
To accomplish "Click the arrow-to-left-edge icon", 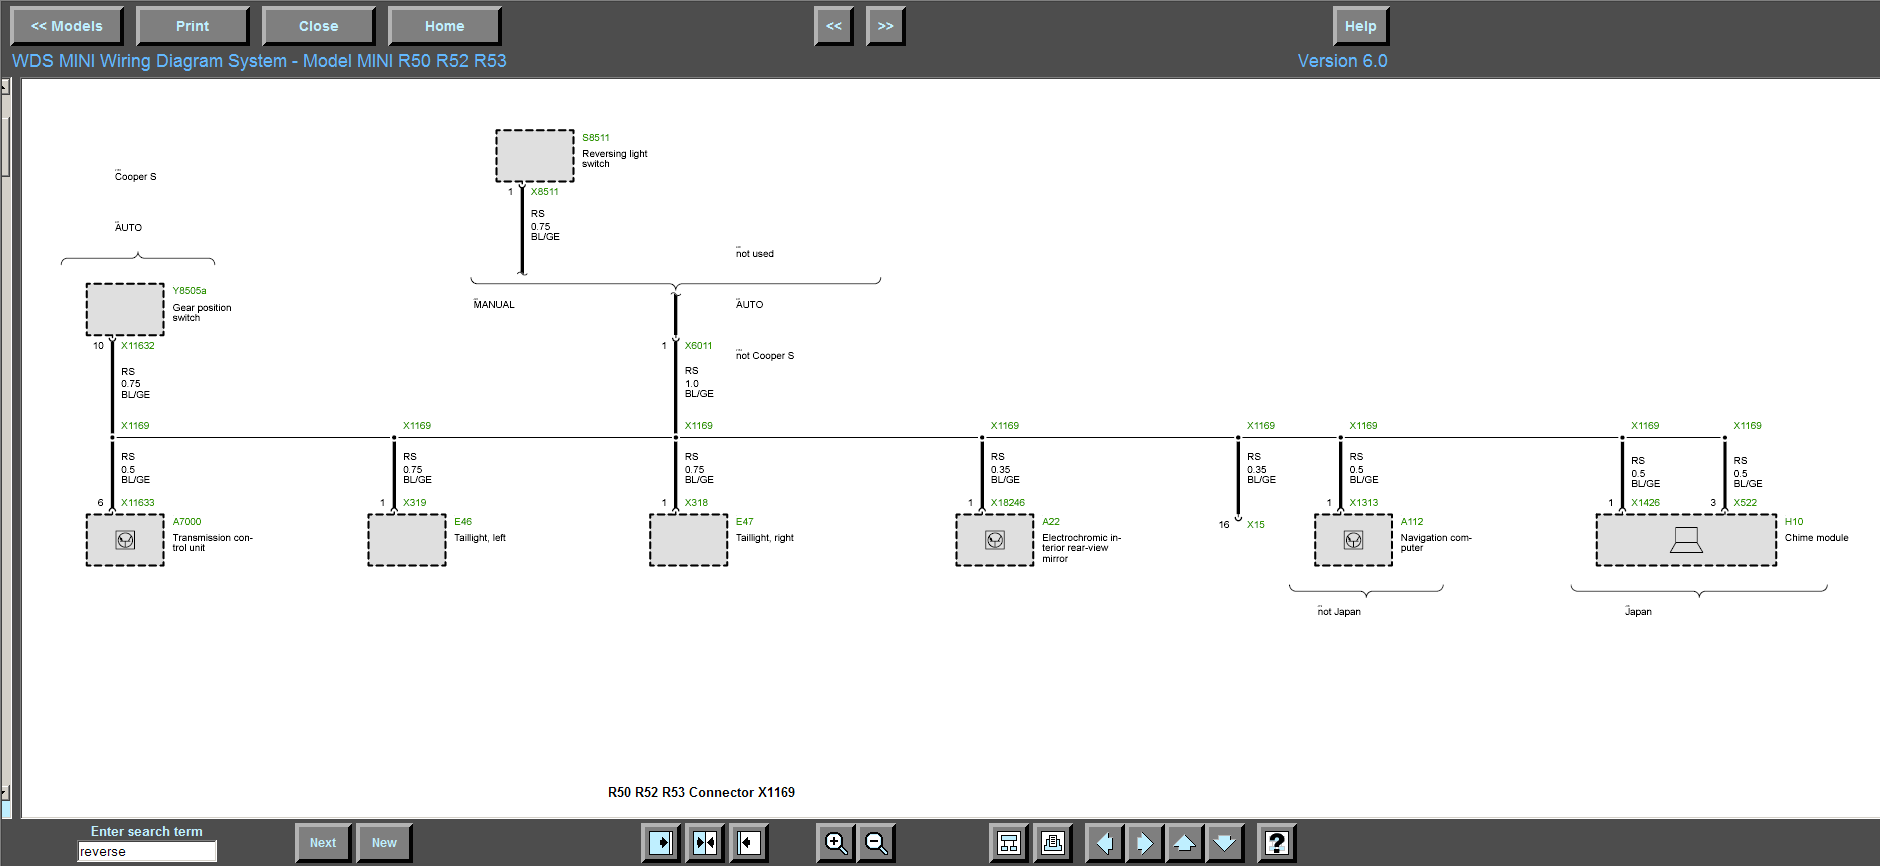I will tap(748, 843).
